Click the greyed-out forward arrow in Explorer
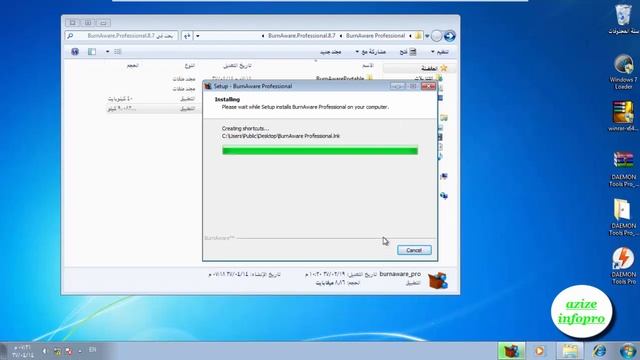Screen dimensions: 640x360 436,36
